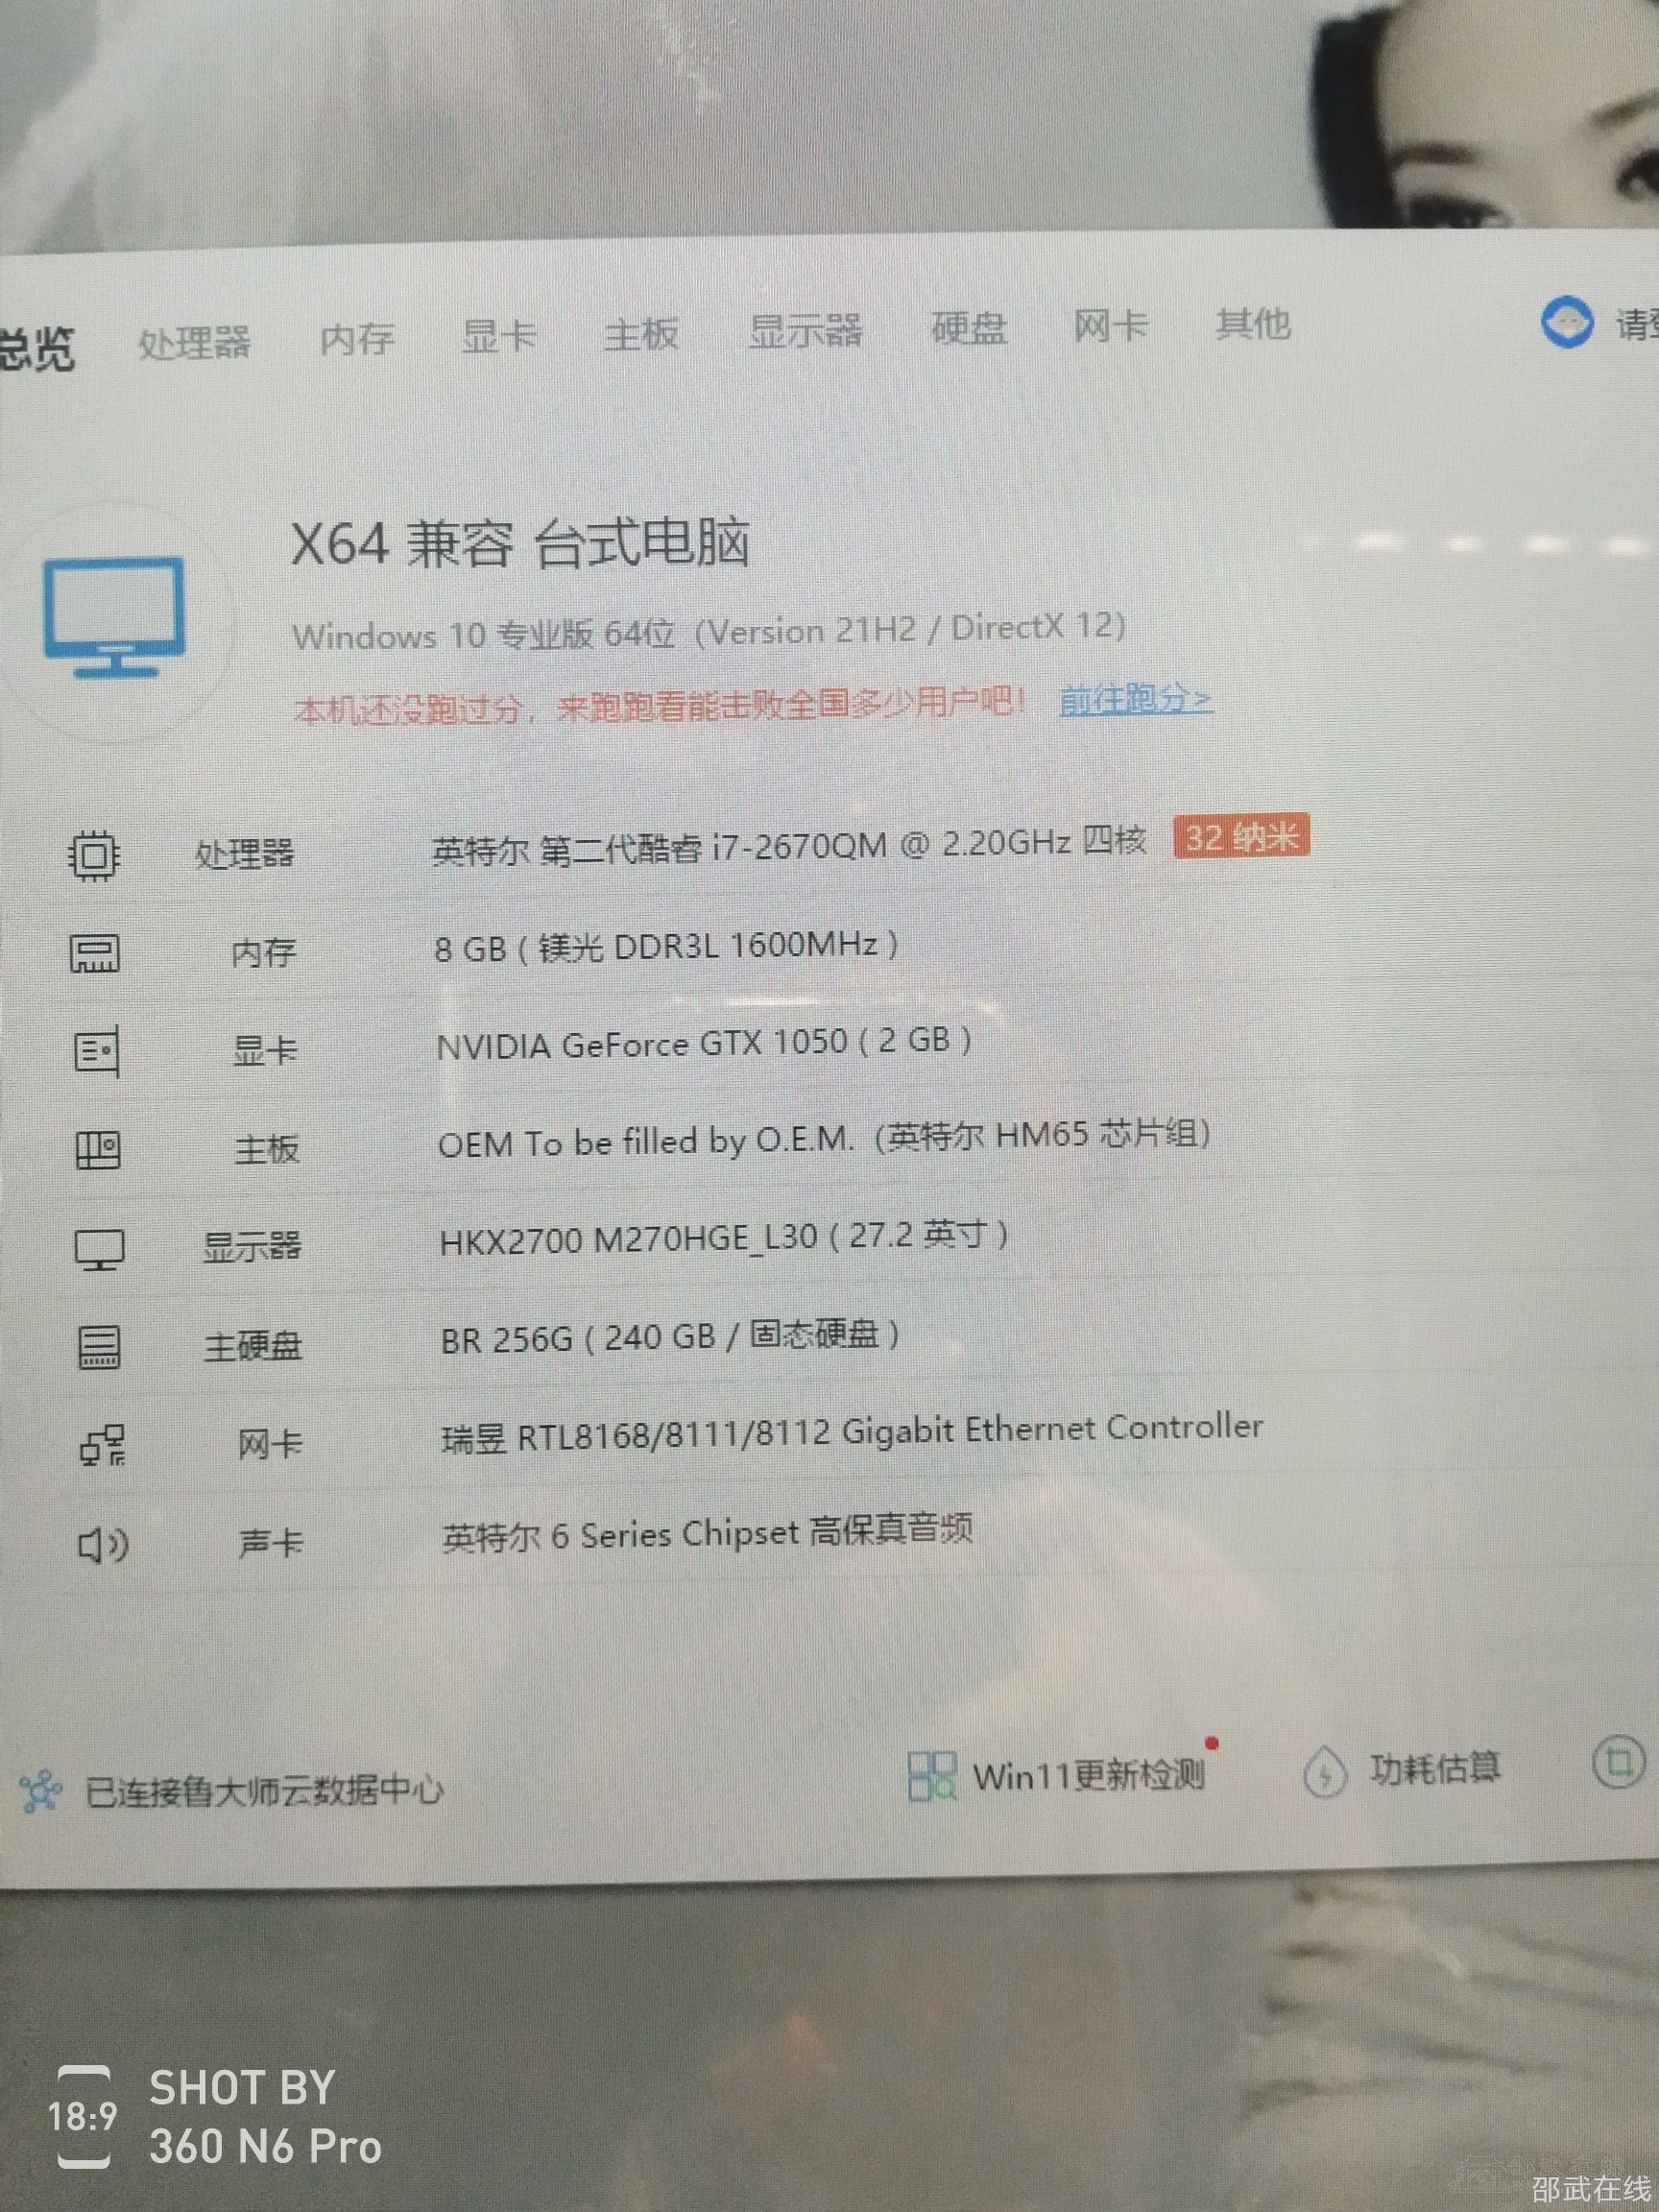Click the cloud data center icon
1659x2212 pixels.
point(40,1791)
